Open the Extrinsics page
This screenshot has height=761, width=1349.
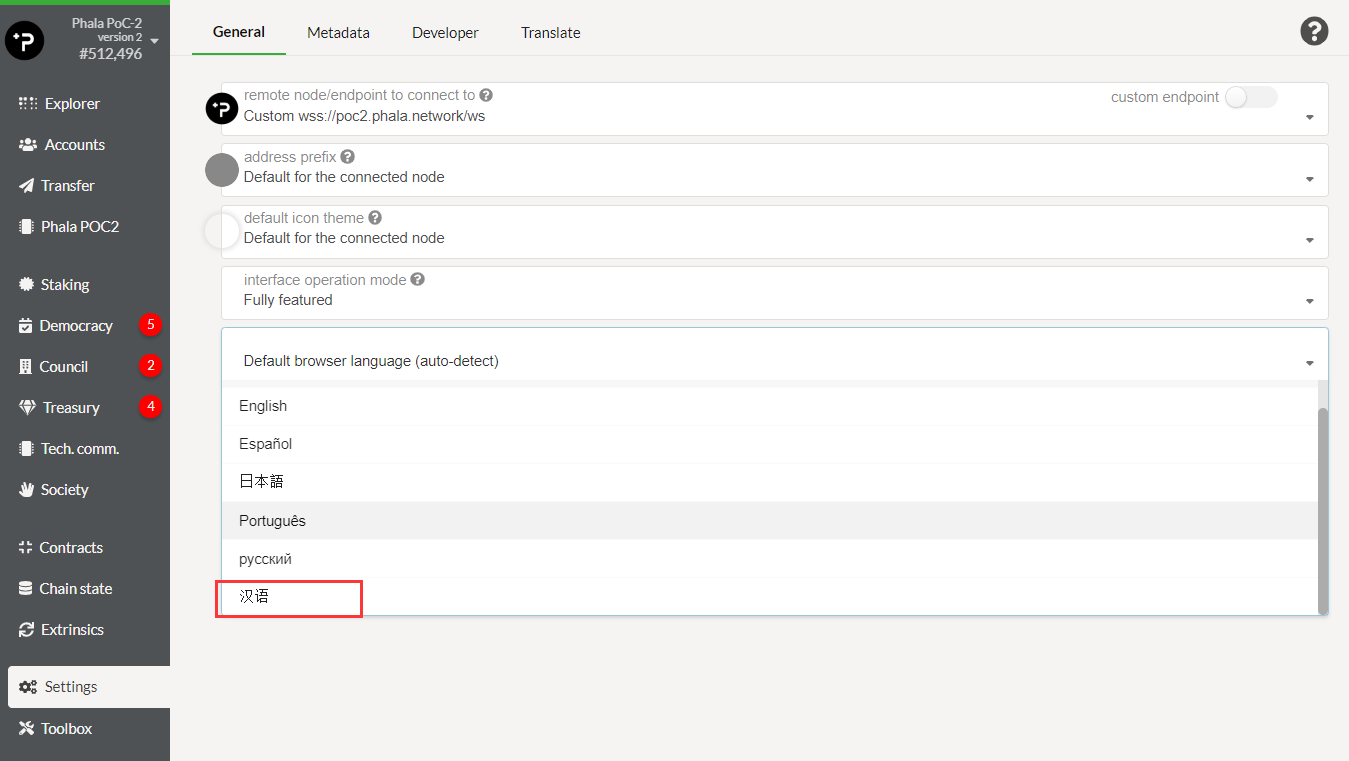(72, 630)
